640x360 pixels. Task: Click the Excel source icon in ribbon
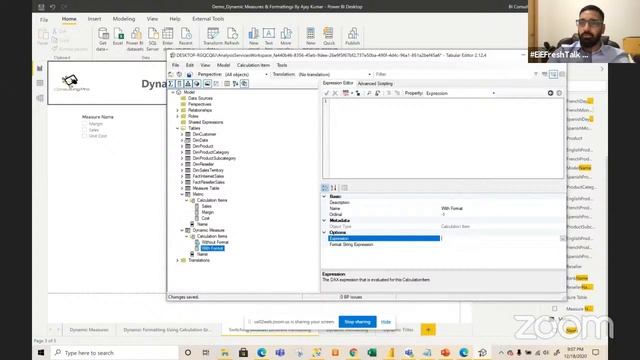(118, 37)
